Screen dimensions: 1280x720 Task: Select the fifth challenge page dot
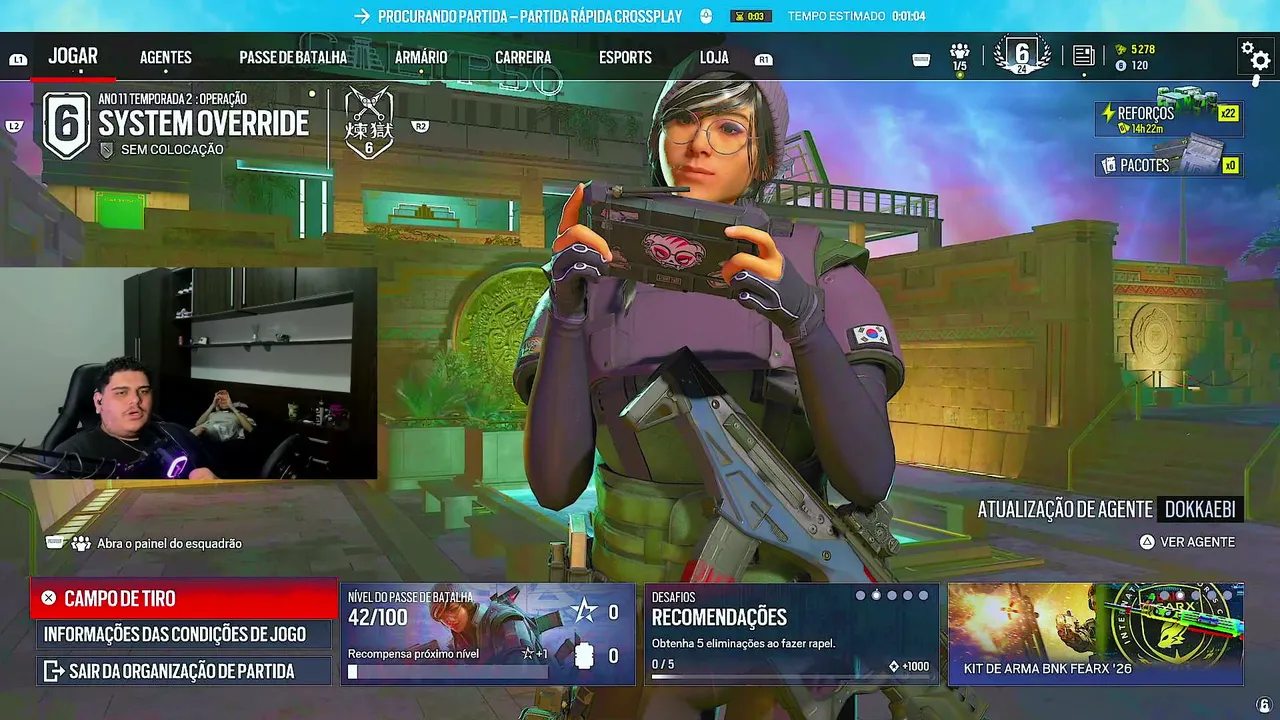pos(923,596)
